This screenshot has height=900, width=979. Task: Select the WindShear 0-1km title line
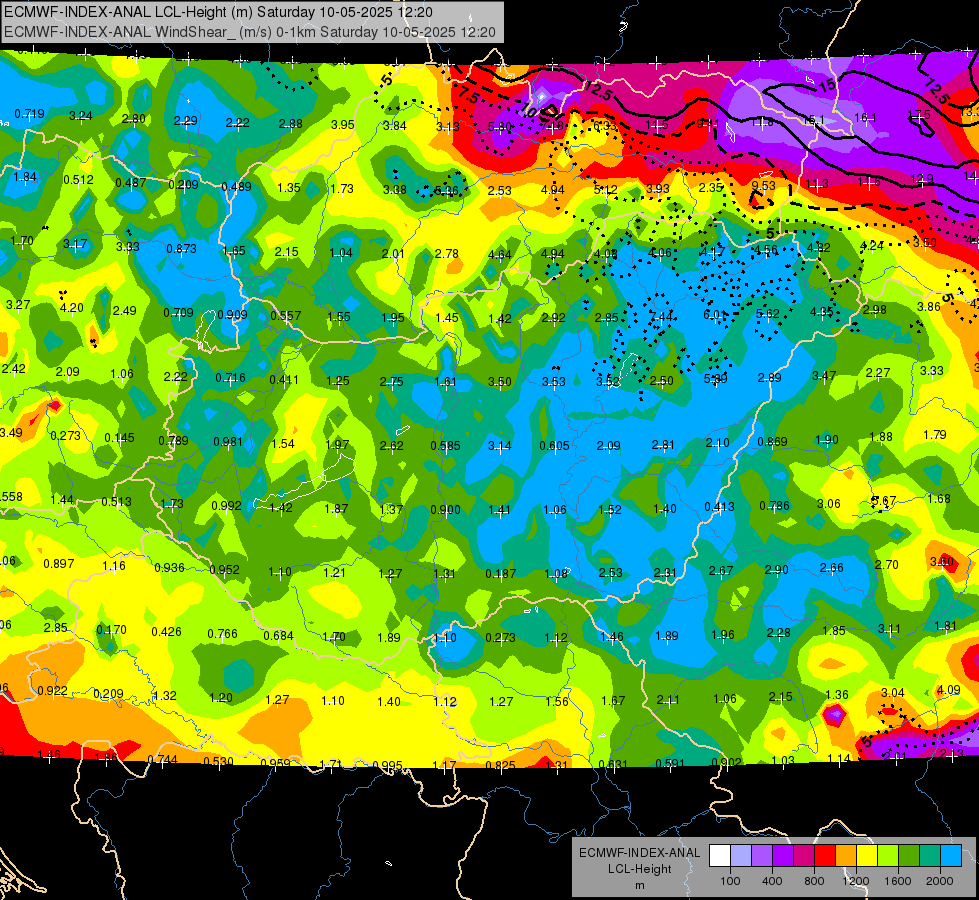point(250,32)
